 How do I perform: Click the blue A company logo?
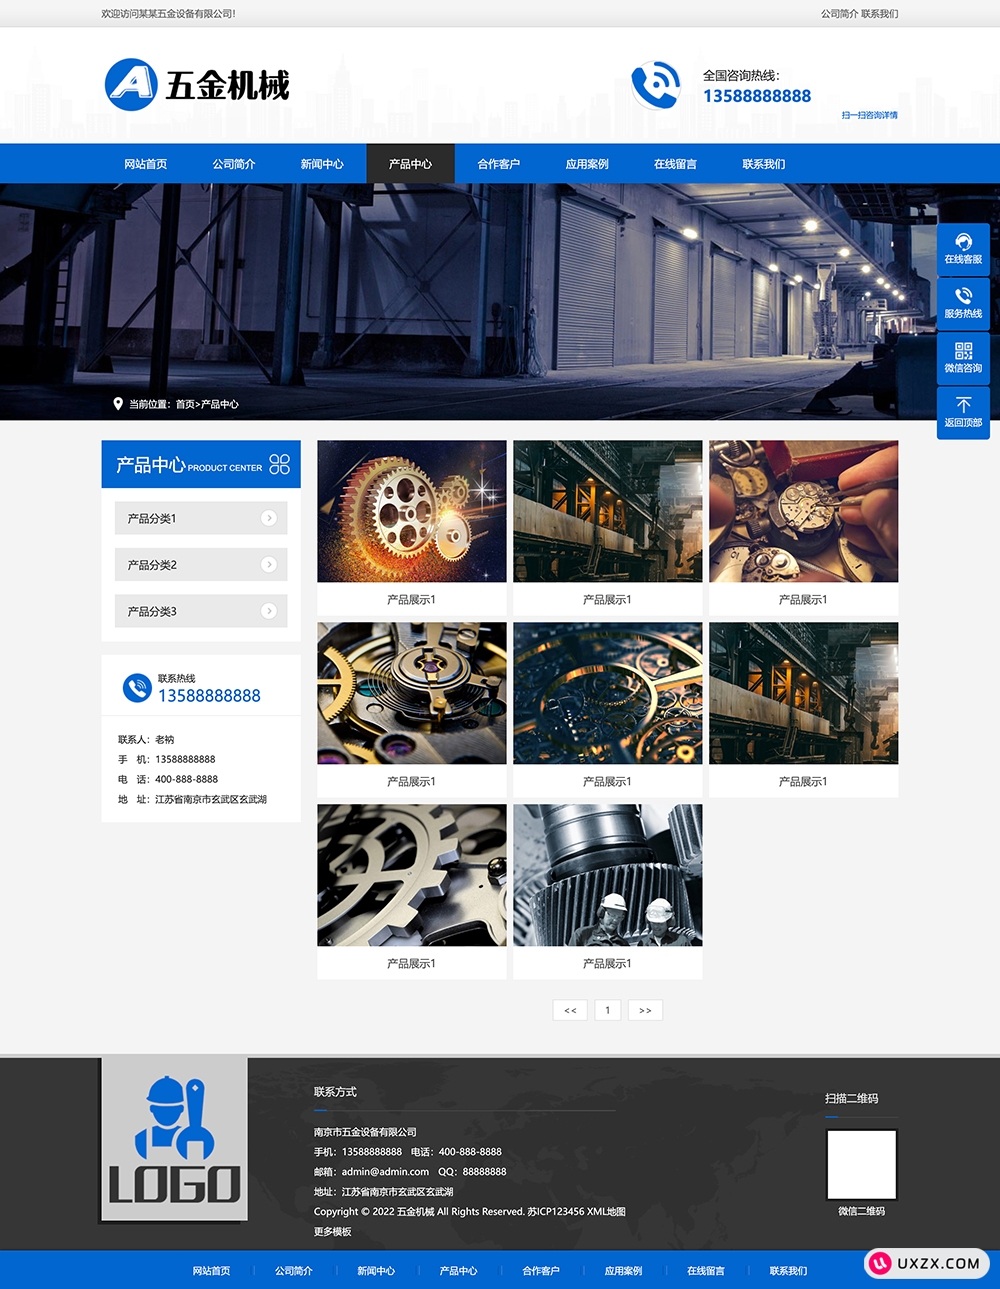[x=131, y=85]
